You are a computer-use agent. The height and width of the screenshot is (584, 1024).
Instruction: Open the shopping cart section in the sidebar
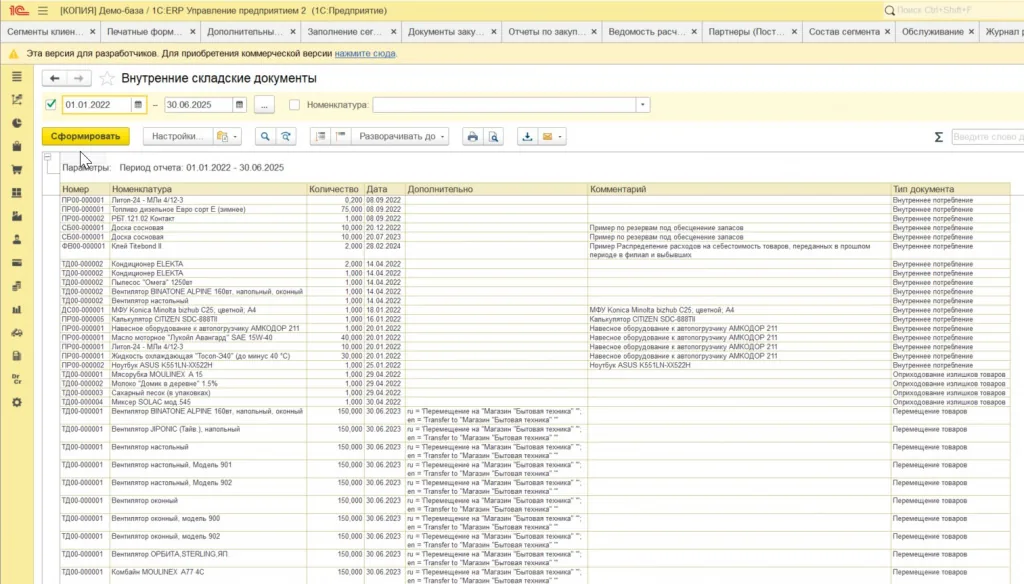click(17, 170)
